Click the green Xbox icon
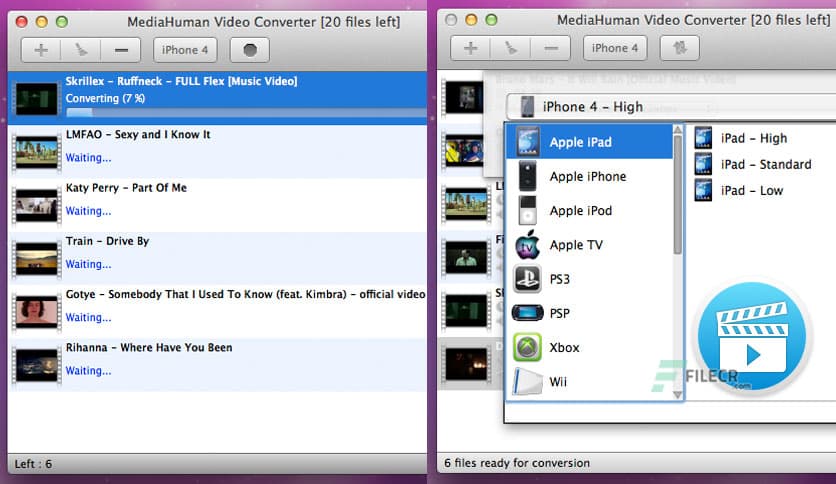This screenshot has width=836, height=484. (x=527, y=347)
